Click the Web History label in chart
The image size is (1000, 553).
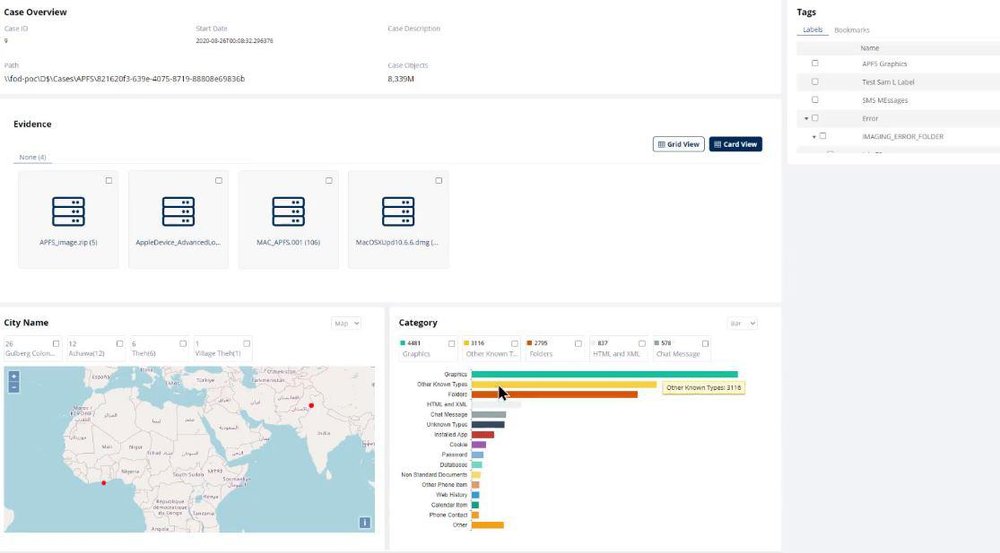coord(452,495)
